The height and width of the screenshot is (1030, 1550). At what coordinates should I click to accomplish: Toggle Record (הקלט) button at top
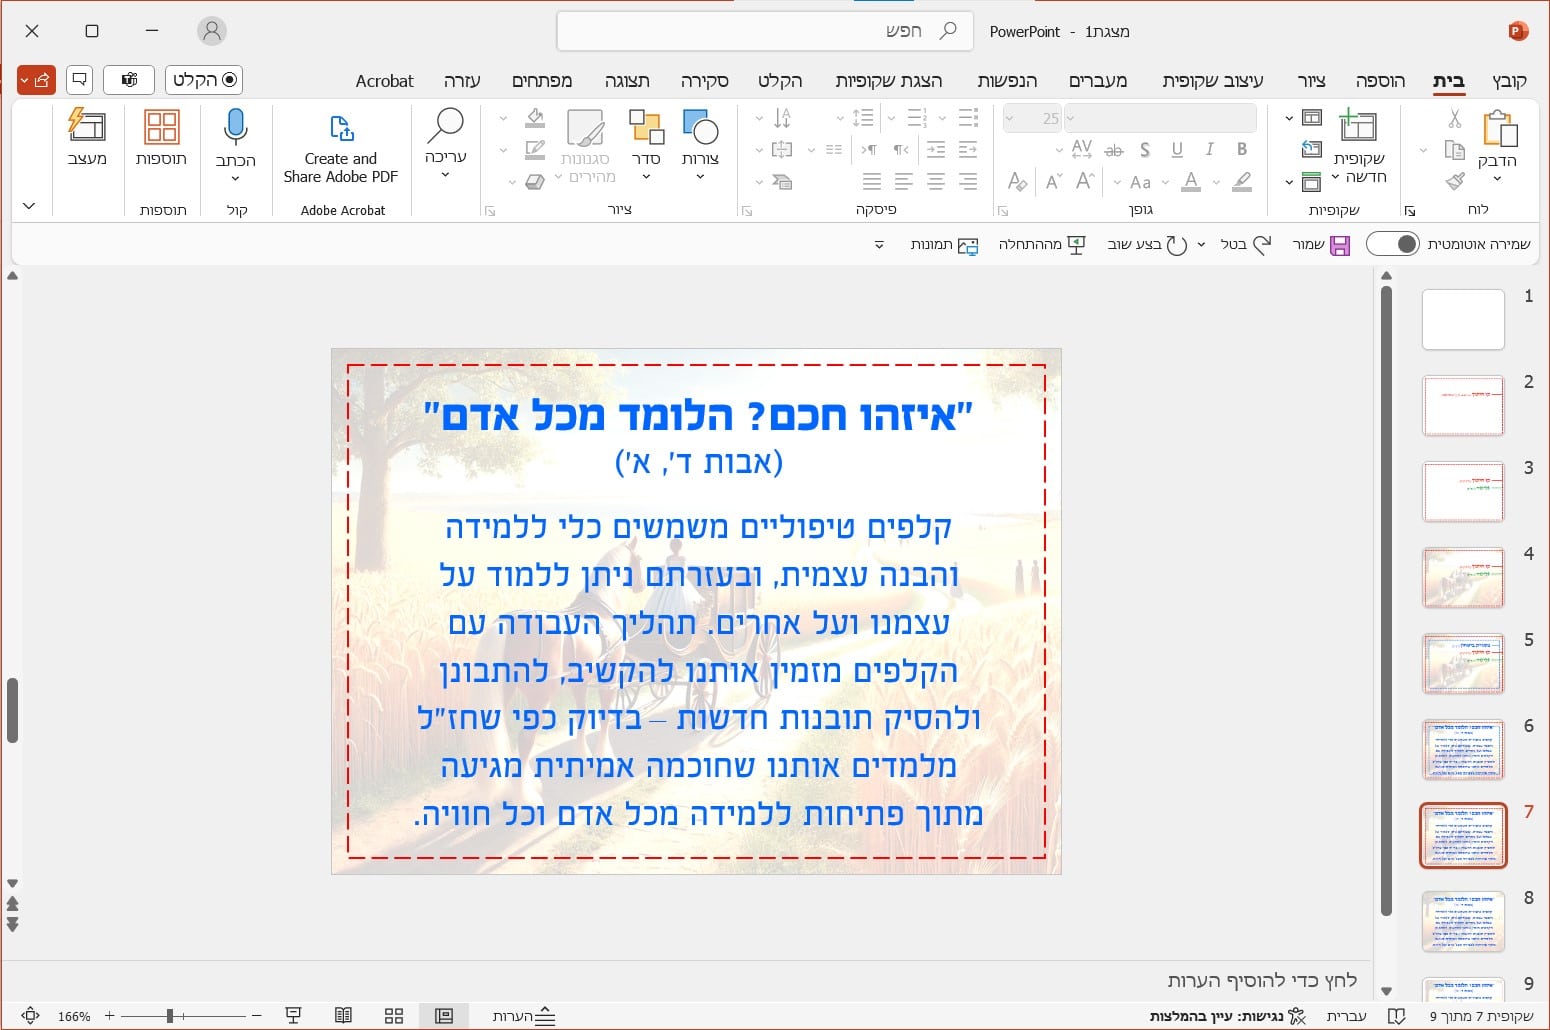204,80
